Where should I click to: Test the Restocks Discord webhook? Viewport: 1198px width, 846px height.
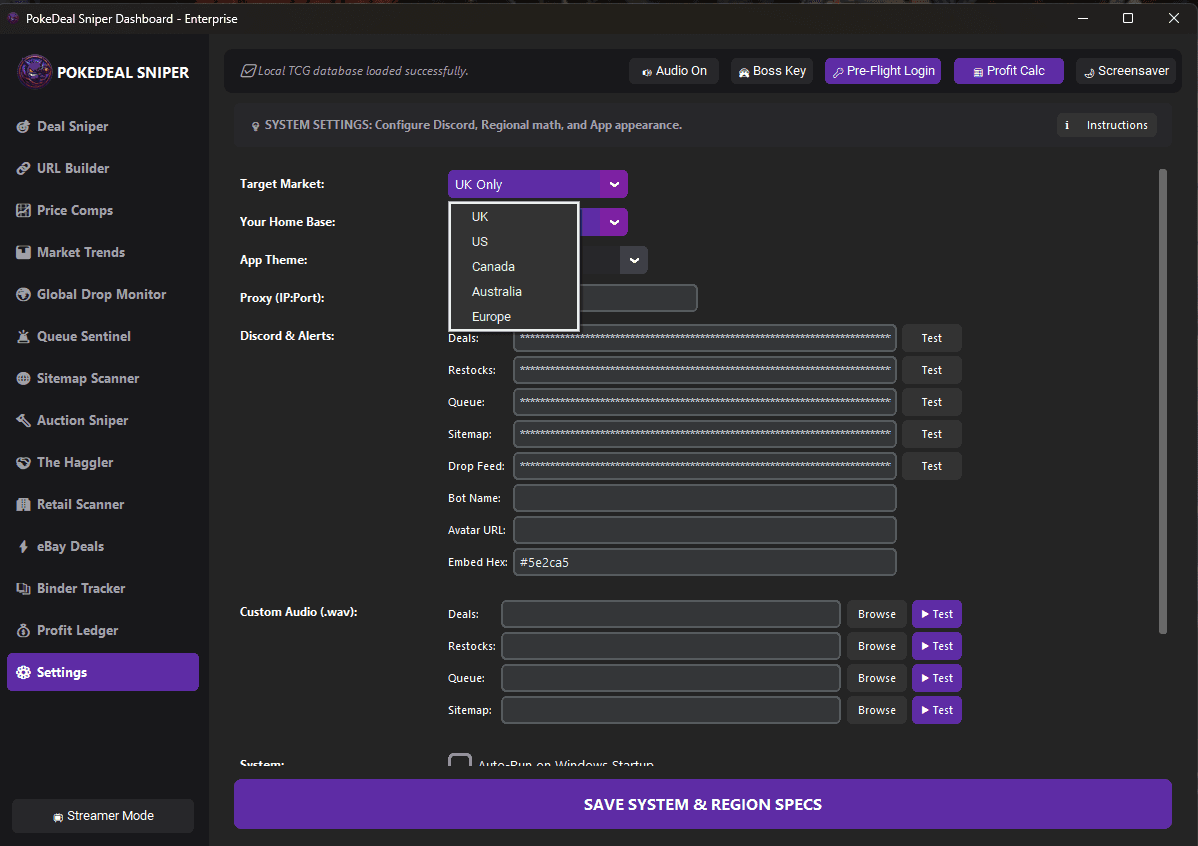[x=931, y=371]
